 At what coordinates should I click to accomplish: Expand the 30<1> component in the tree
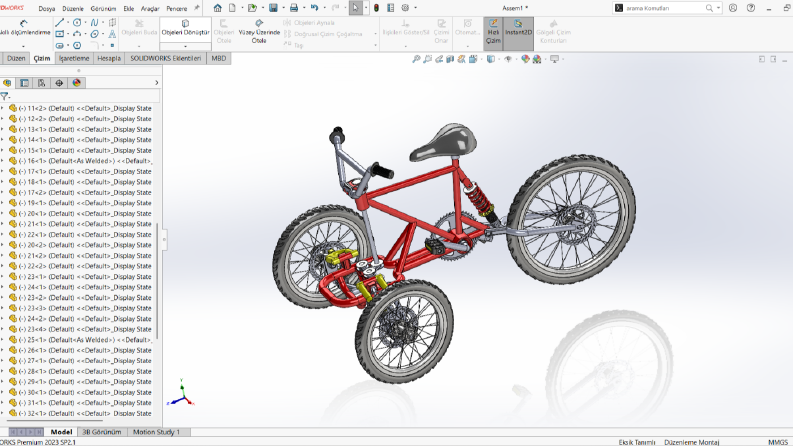[x=3, y=392]
